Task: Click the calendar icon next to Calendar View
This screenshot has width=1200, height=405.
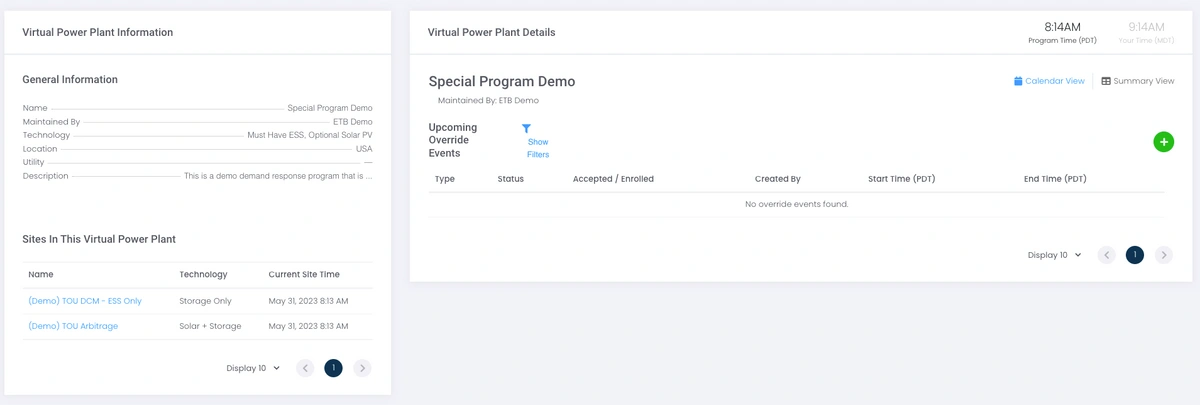Action: coord(1018,81)
